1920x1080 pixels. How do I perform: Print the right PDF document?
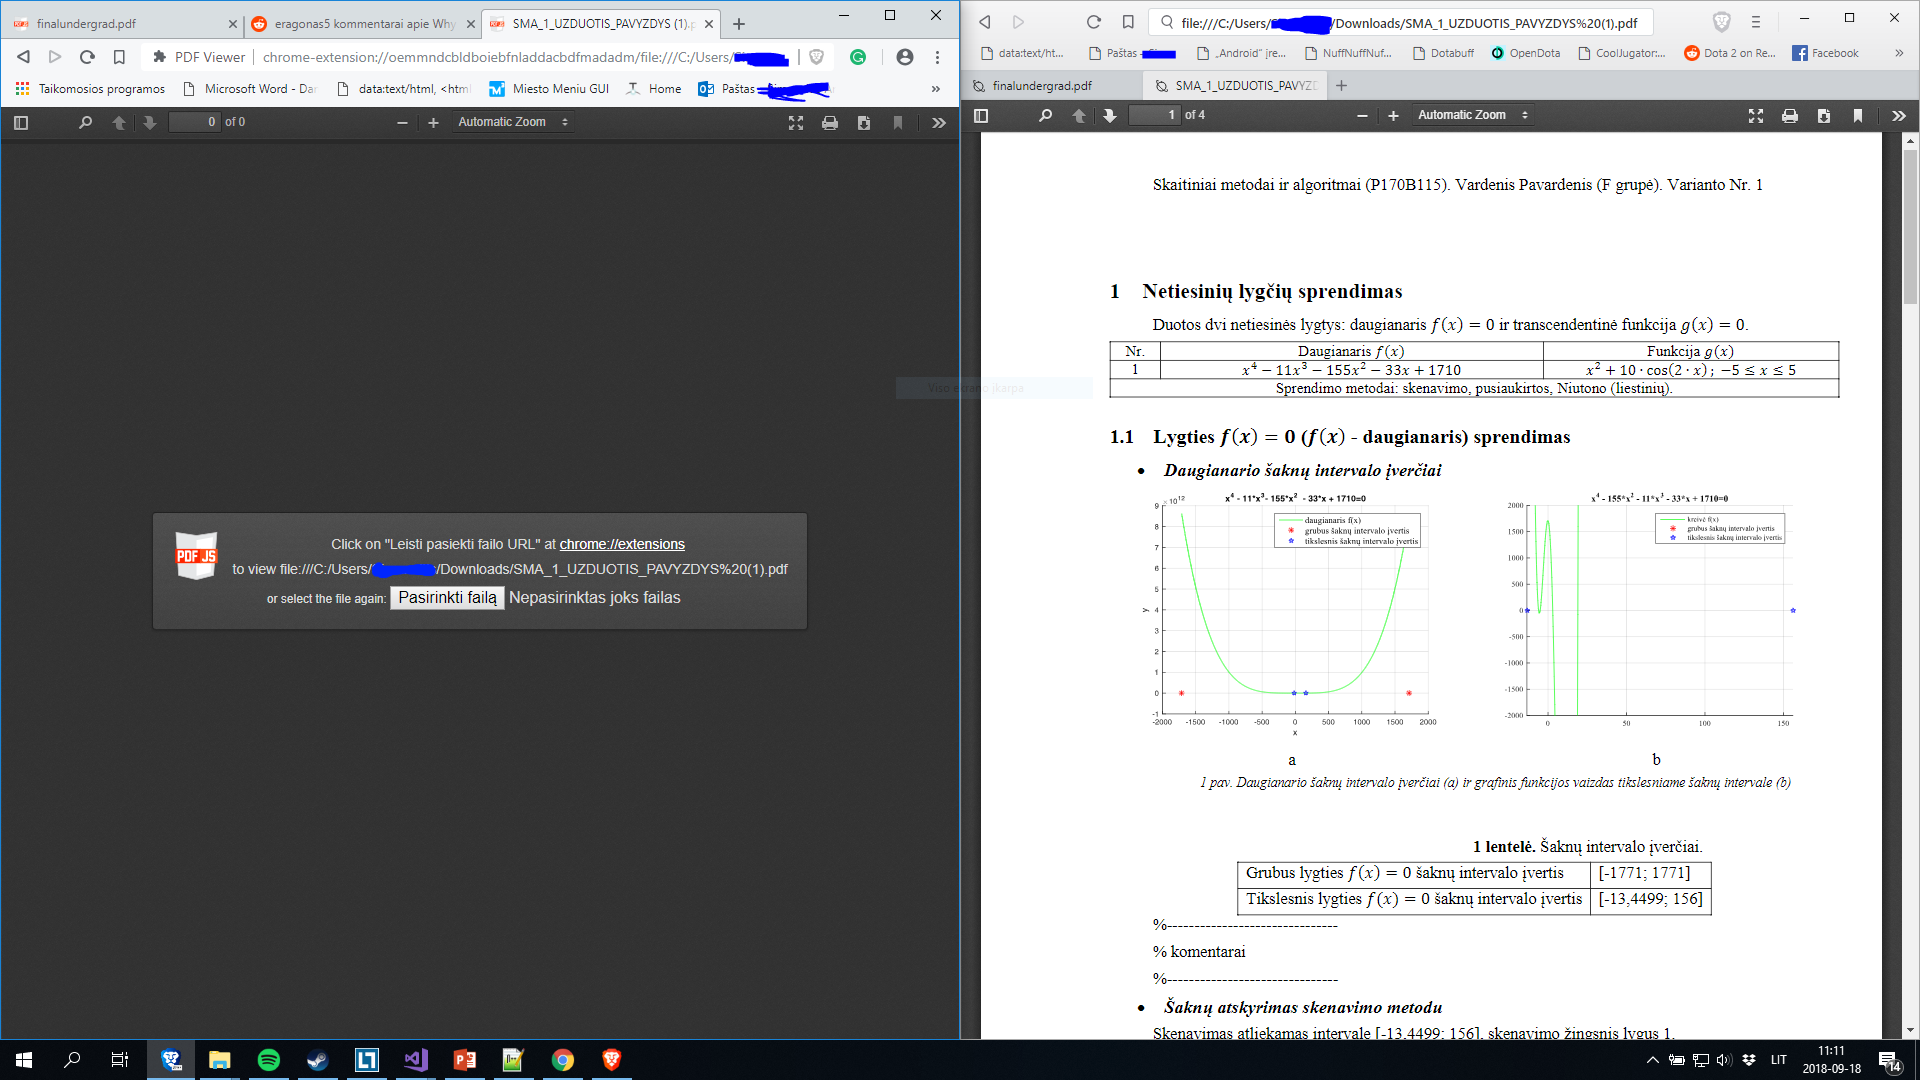[1790, 116]
